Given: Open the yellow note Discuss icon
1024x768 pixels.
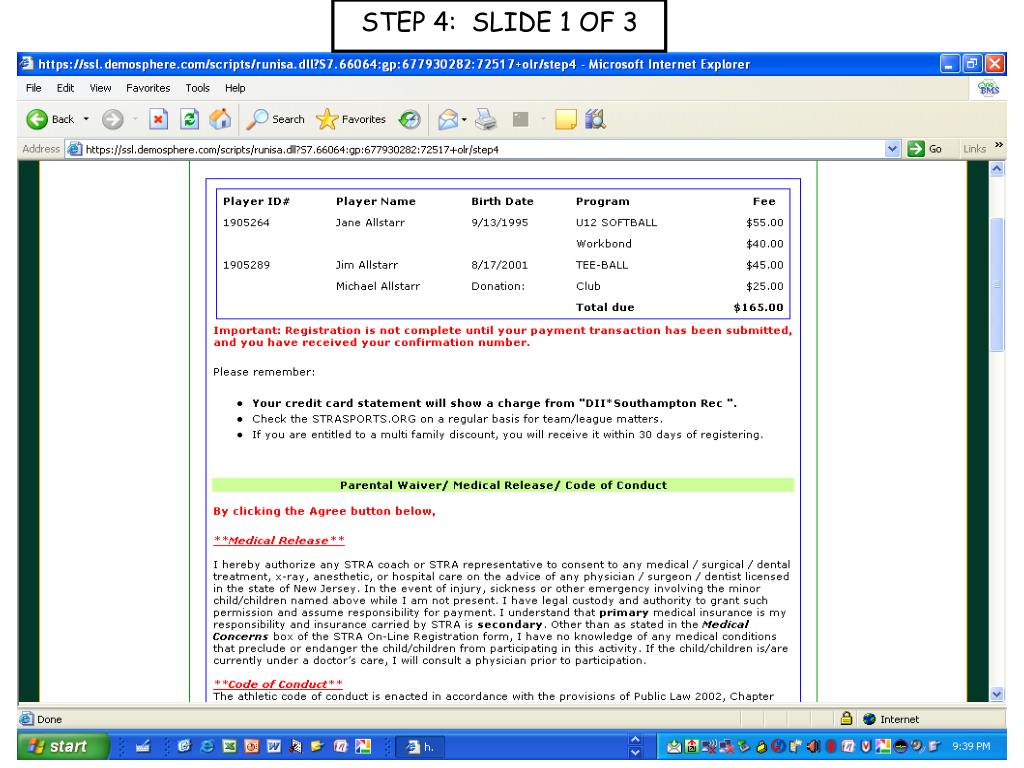Looking at the screenshot, I should click(x=566, y=120).
